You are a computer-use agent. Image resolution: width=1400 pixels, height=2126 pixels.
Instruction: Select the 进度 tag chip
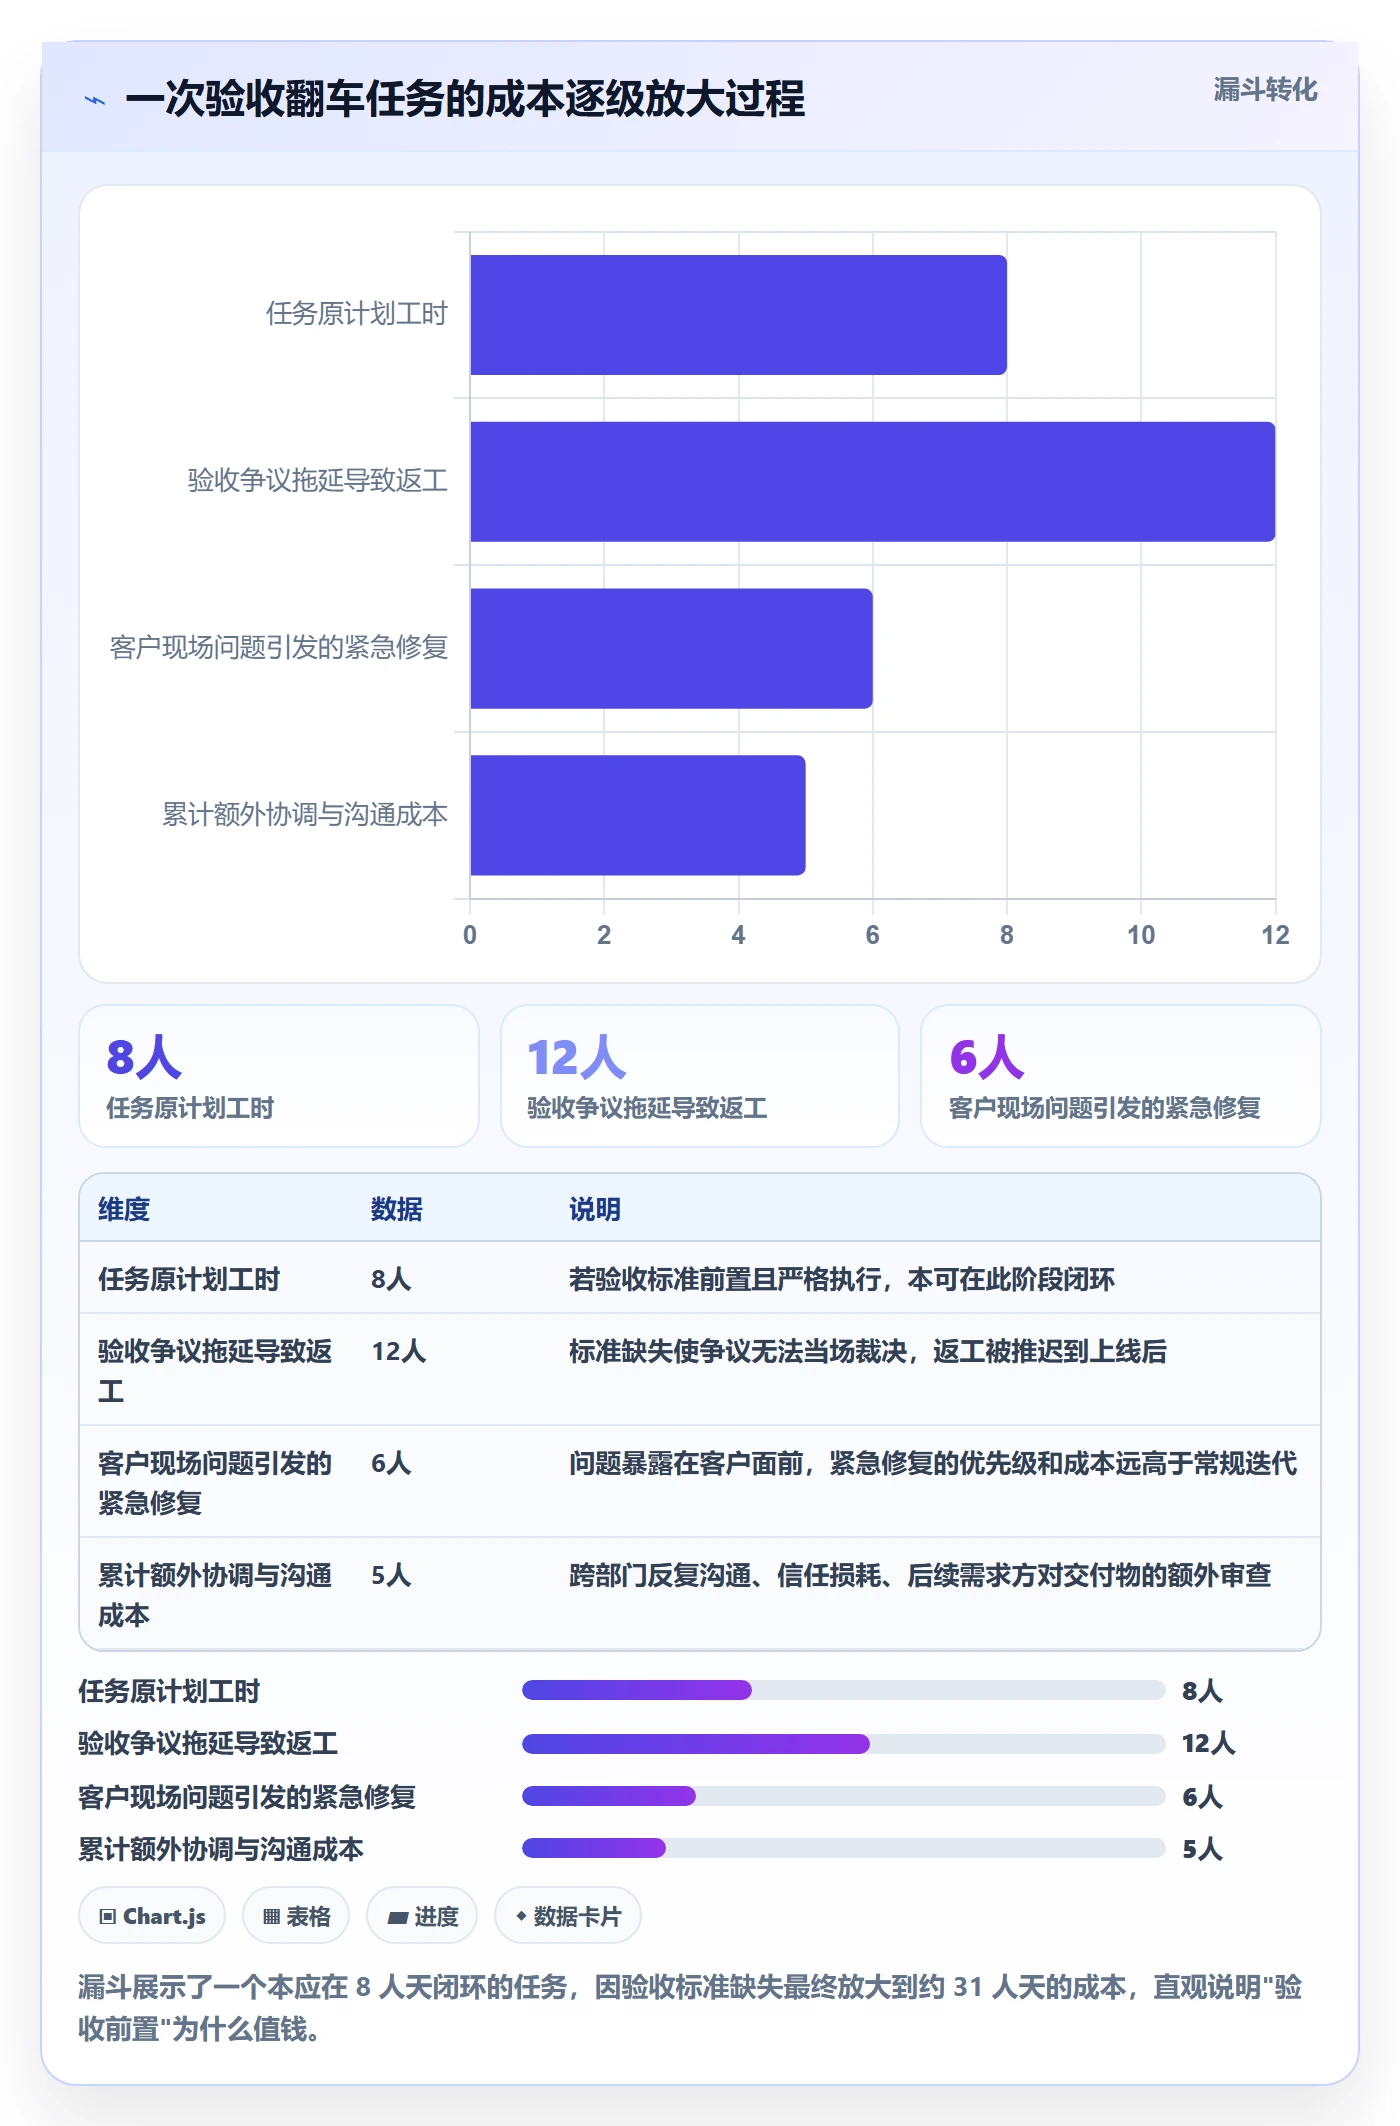[422, 1916]
